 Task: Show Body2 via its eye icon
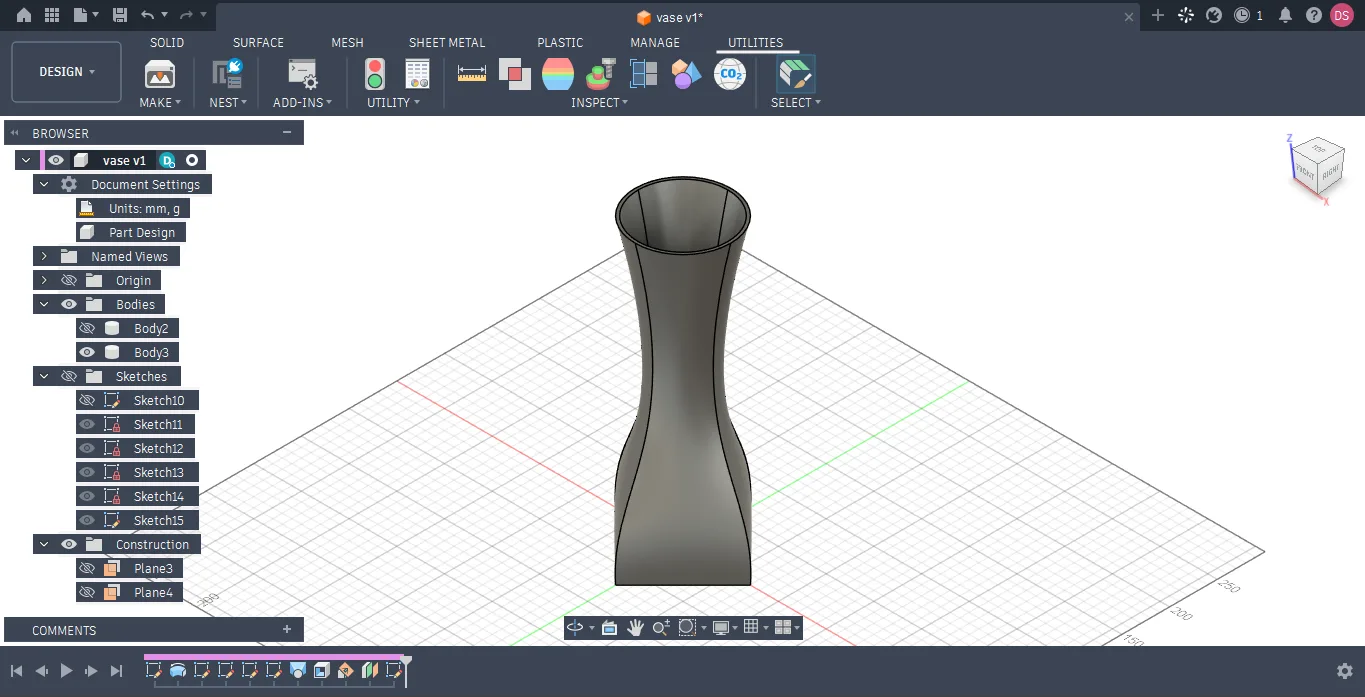click(87, 328)
